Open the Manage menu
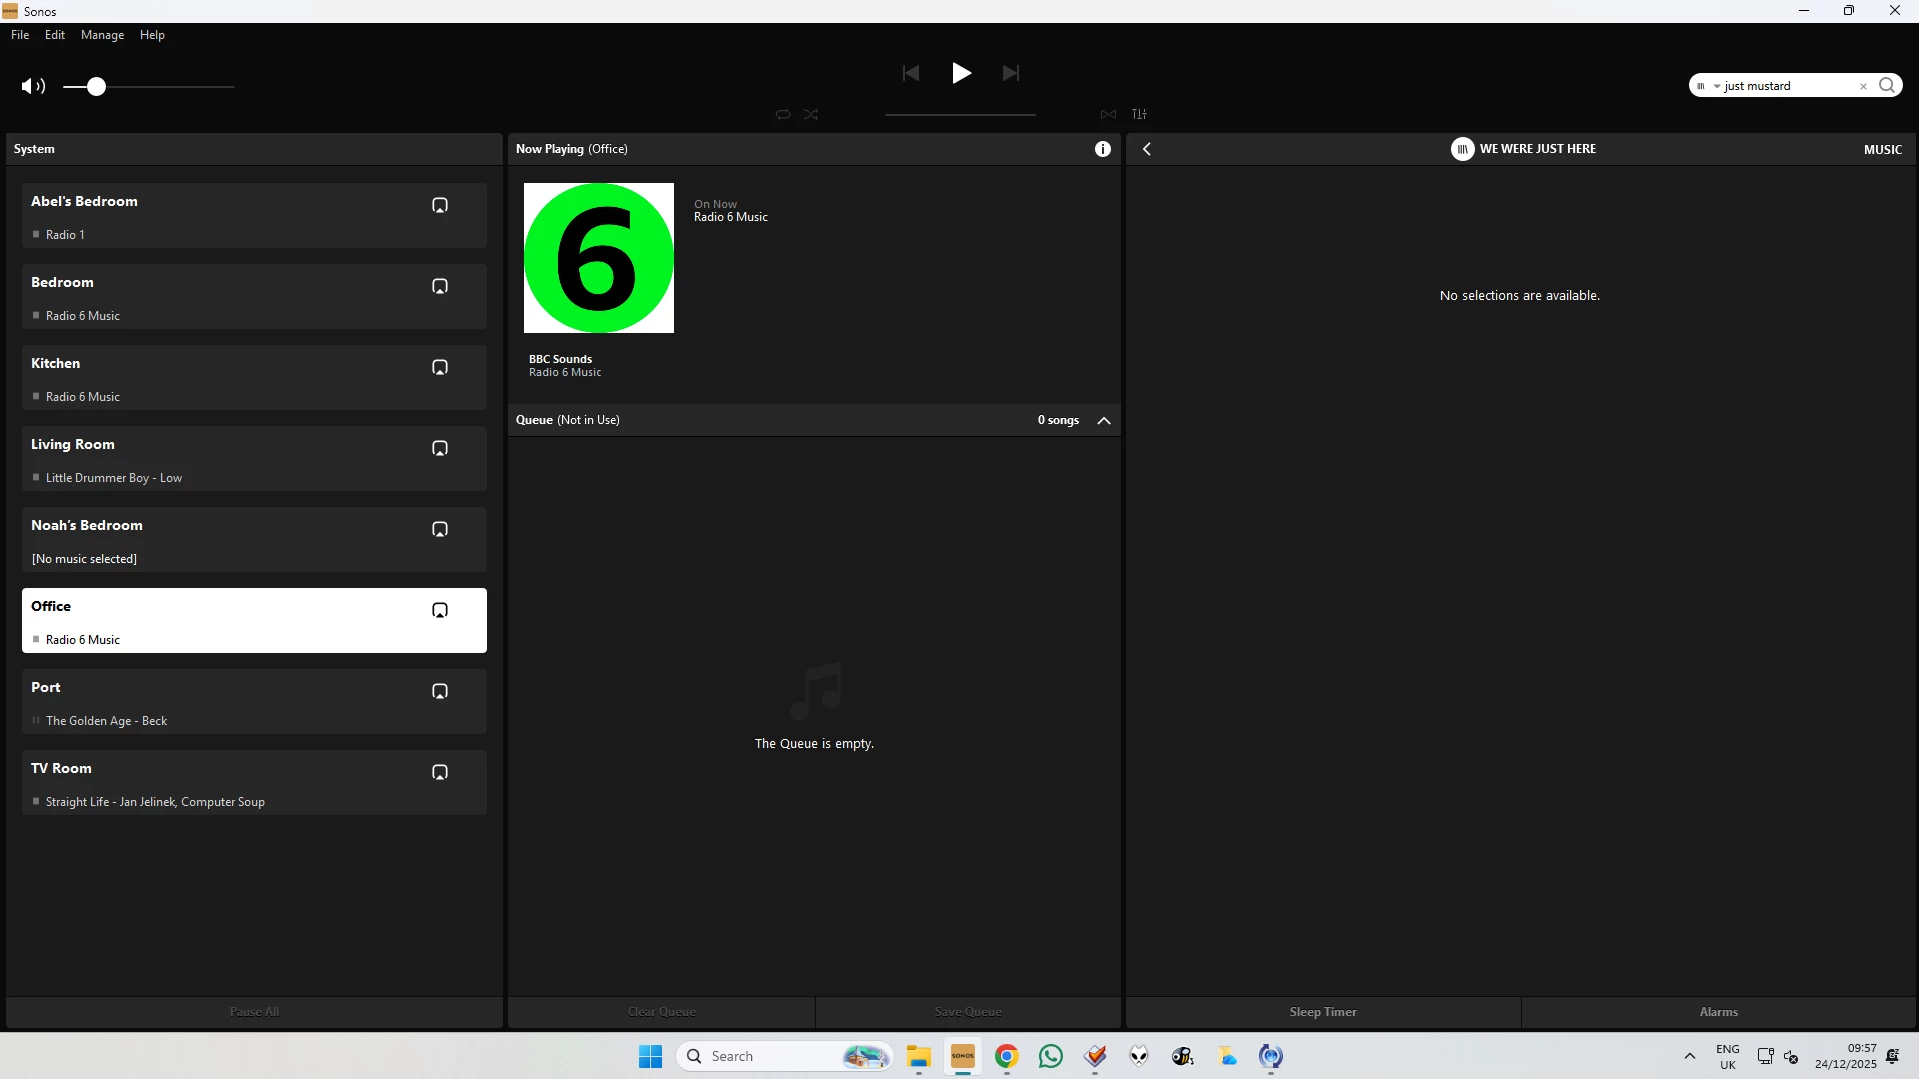The width and height of the screenshot is (1919, 1079). [x=103, y=35]
